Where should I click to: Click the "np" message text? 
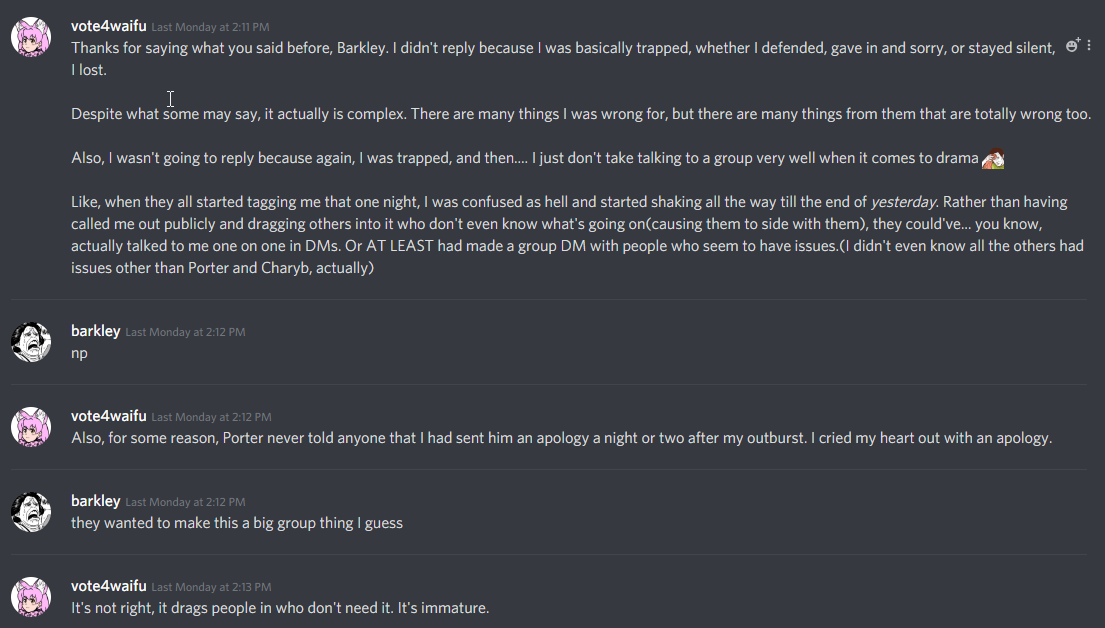(79, 353)
